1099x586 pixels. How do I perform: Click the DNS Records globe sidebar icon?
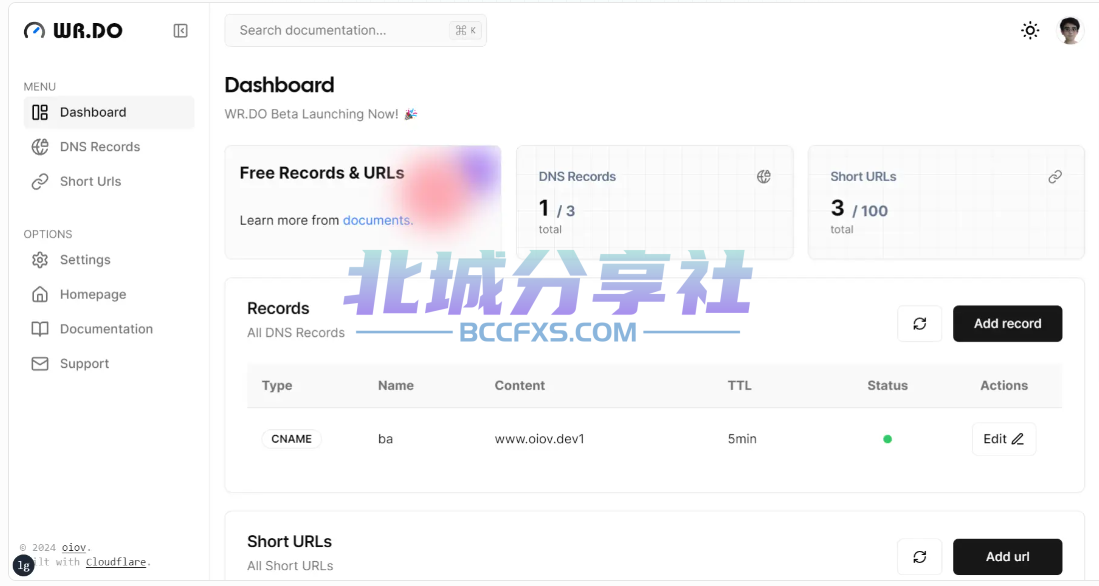[x=40, y=146]
